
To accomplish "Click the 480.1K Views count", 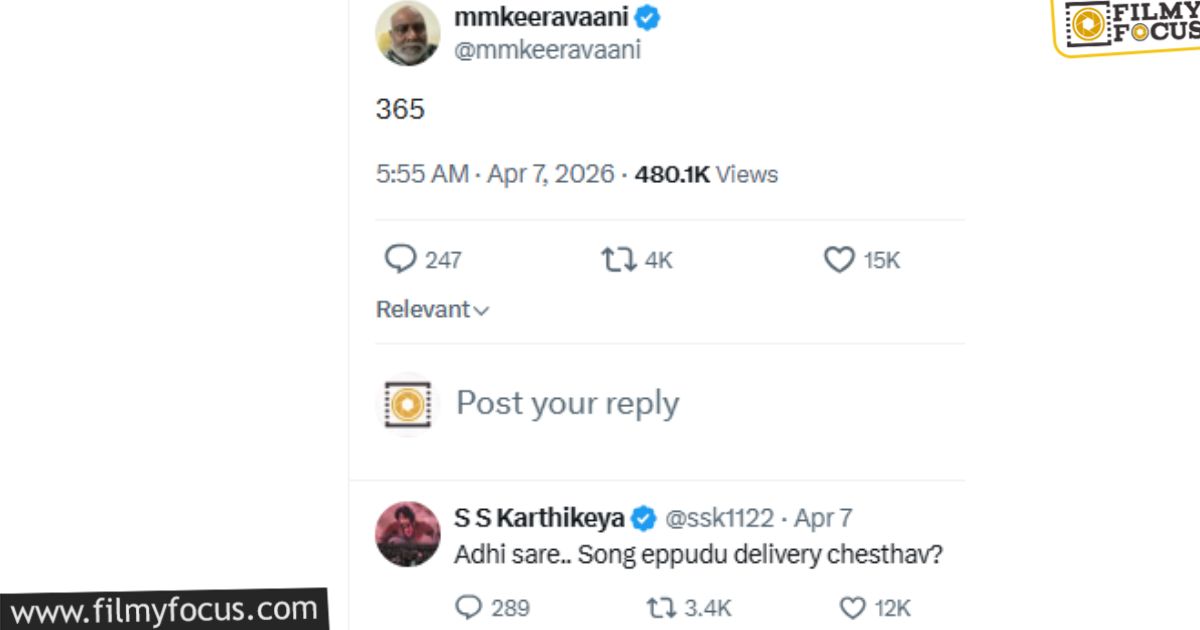I will click(706, 174).
